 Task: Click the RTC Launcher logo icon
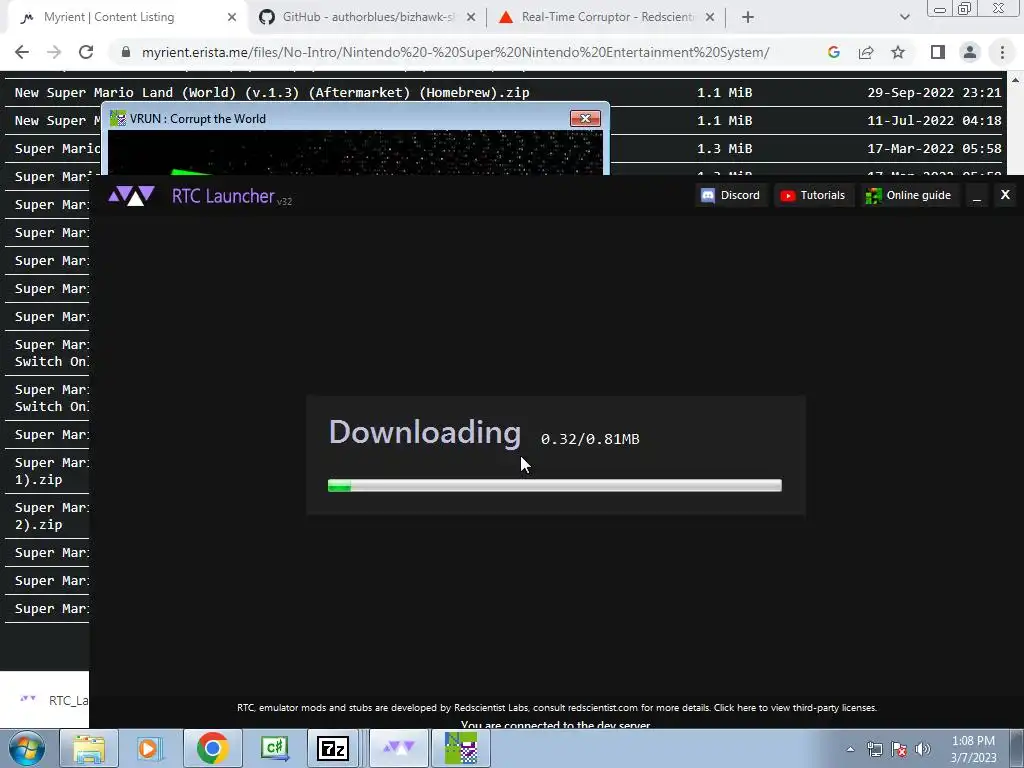click(131, 195)
